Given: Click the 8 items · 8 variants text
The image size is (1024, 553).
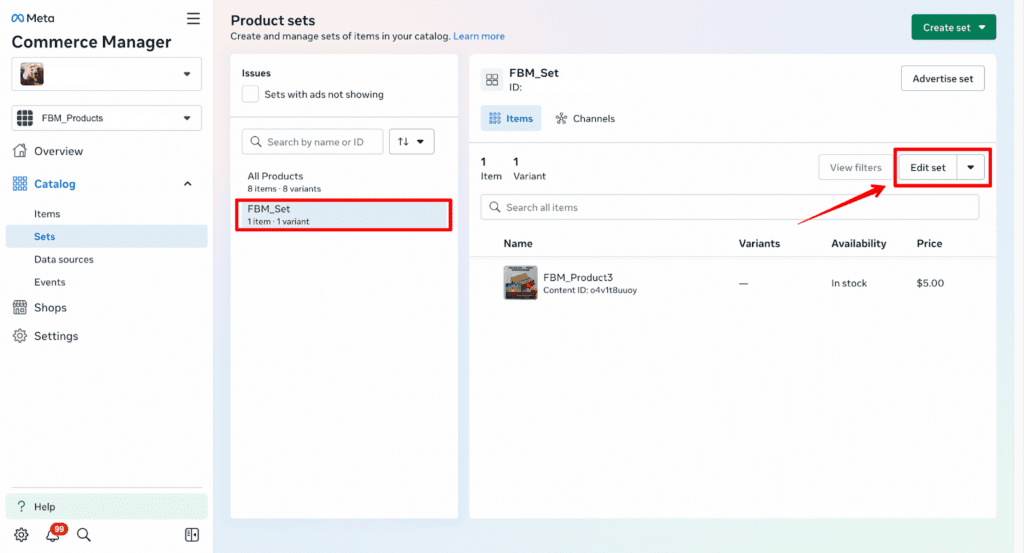Looking at the screenshot, I should click(284, 189).
